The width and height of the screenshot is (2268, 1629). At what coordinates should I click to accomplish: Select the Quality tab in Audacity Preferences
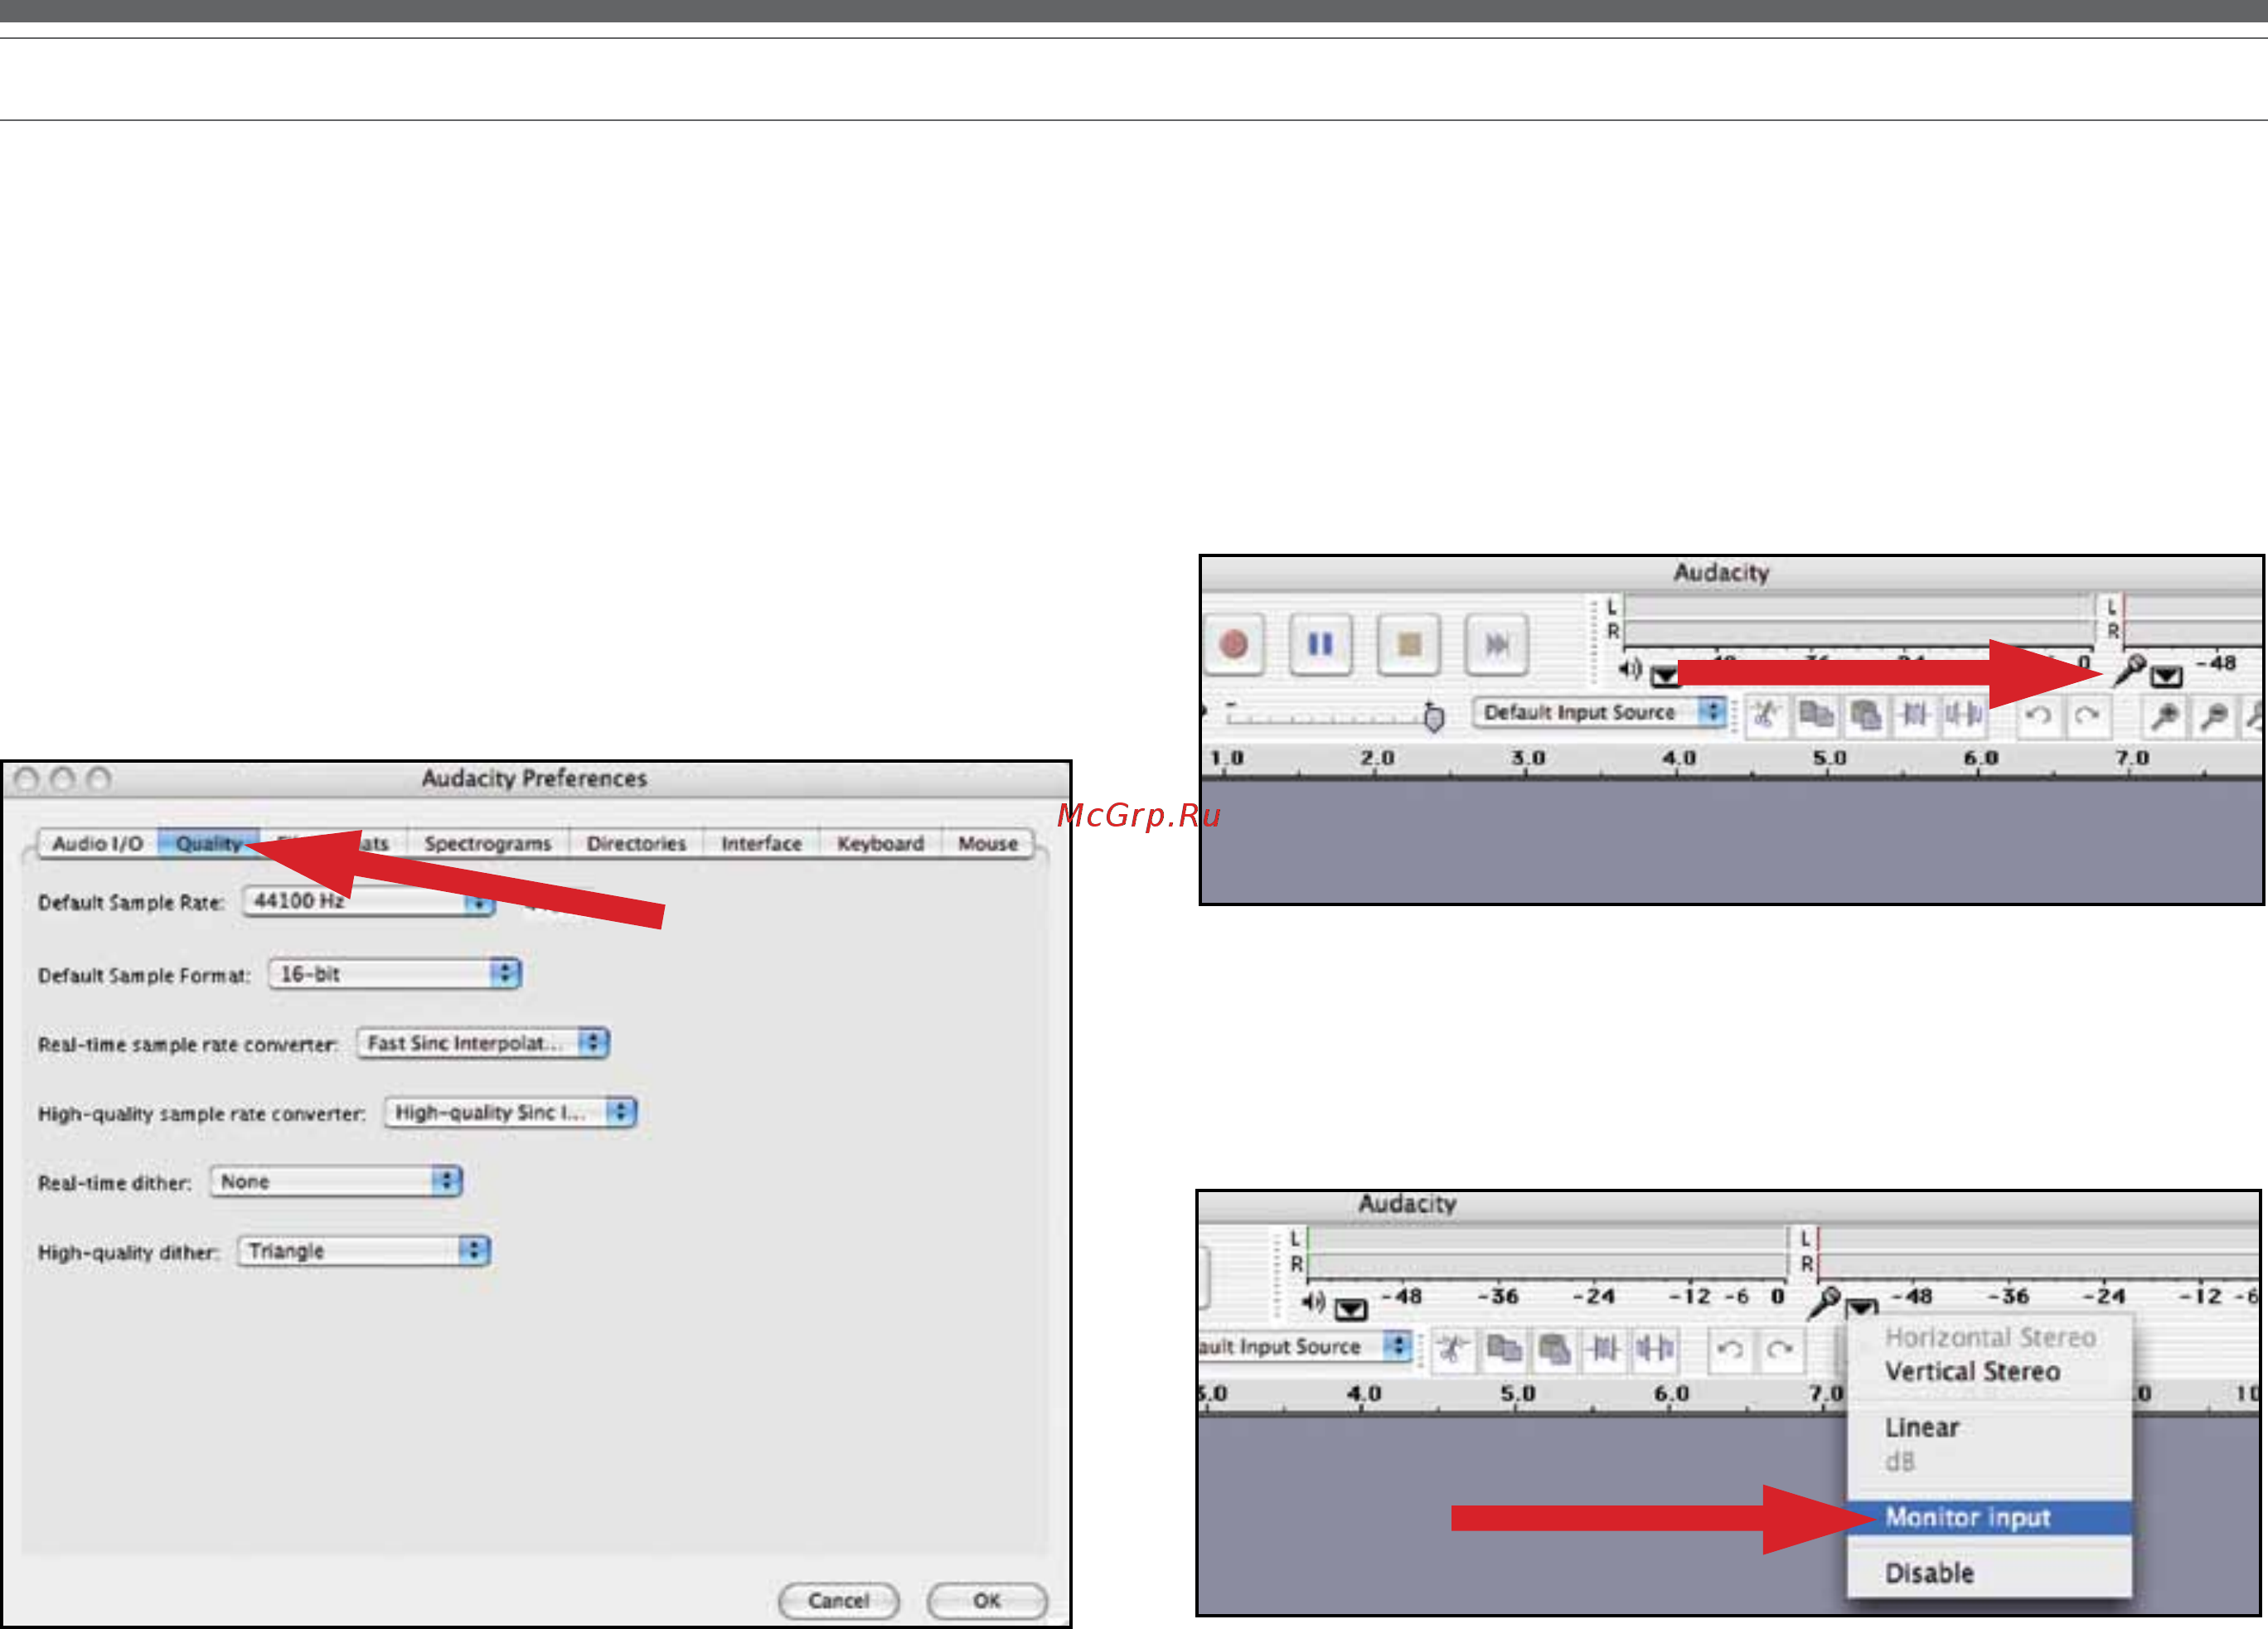(x=208, y=843)
